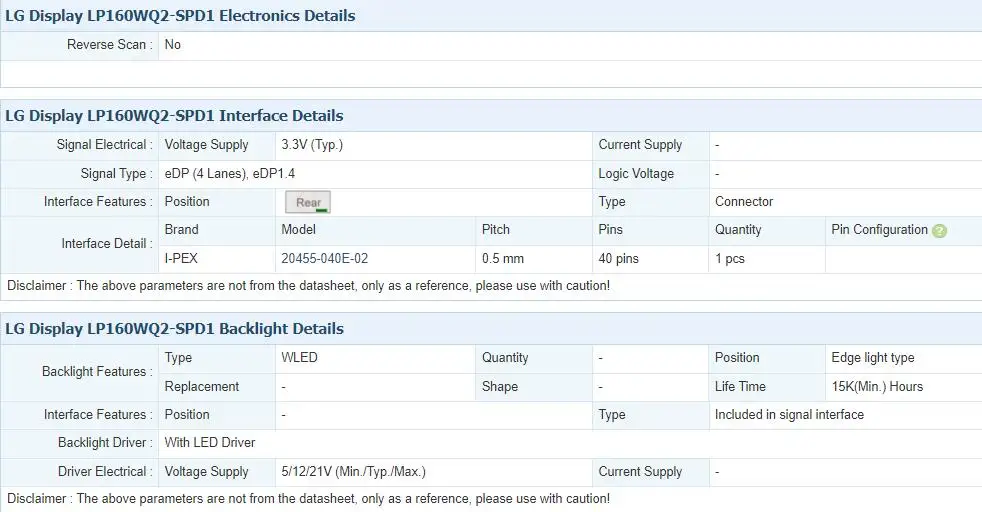This screenshot has width=982, height=512.
Task: Click the 5/12/21V (Min./Typ./Max.) voltage value
Action: click(x=353, y=471)
